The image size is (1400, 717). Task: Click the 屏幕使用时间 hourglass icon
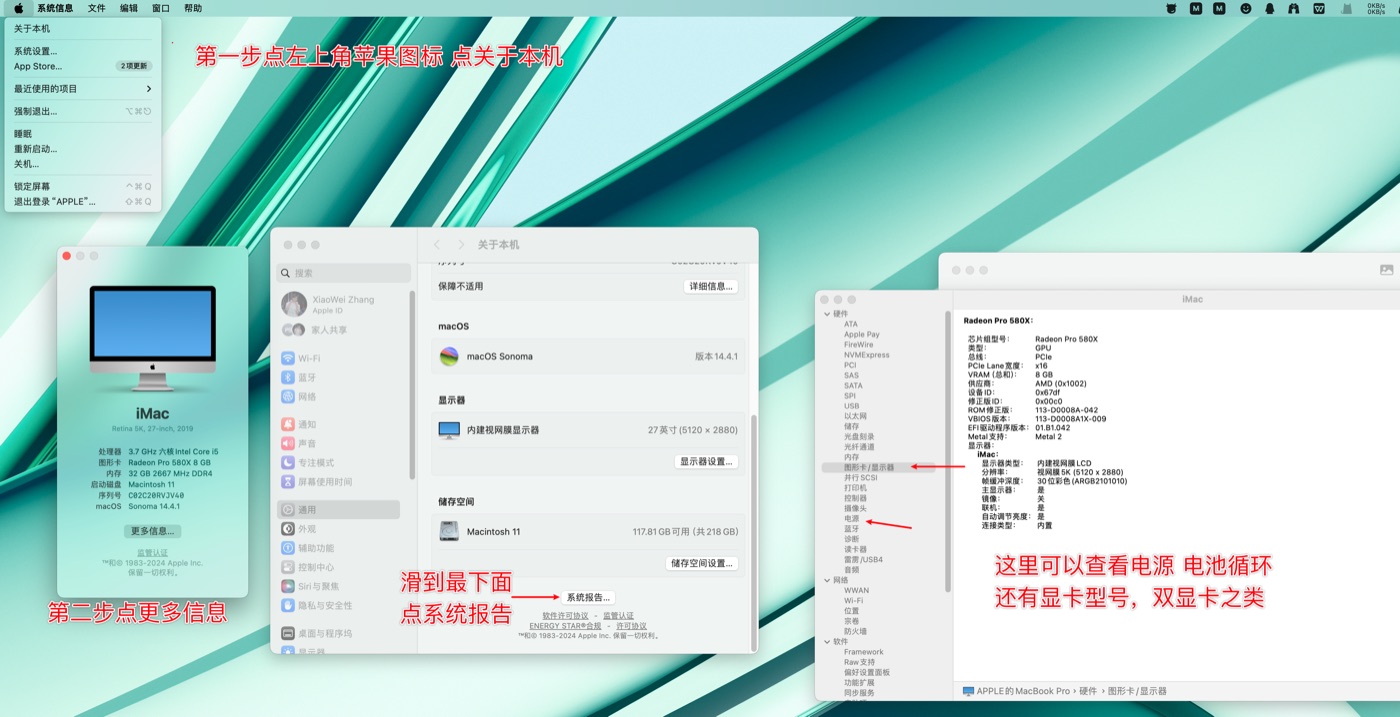[x=288, y=482]
